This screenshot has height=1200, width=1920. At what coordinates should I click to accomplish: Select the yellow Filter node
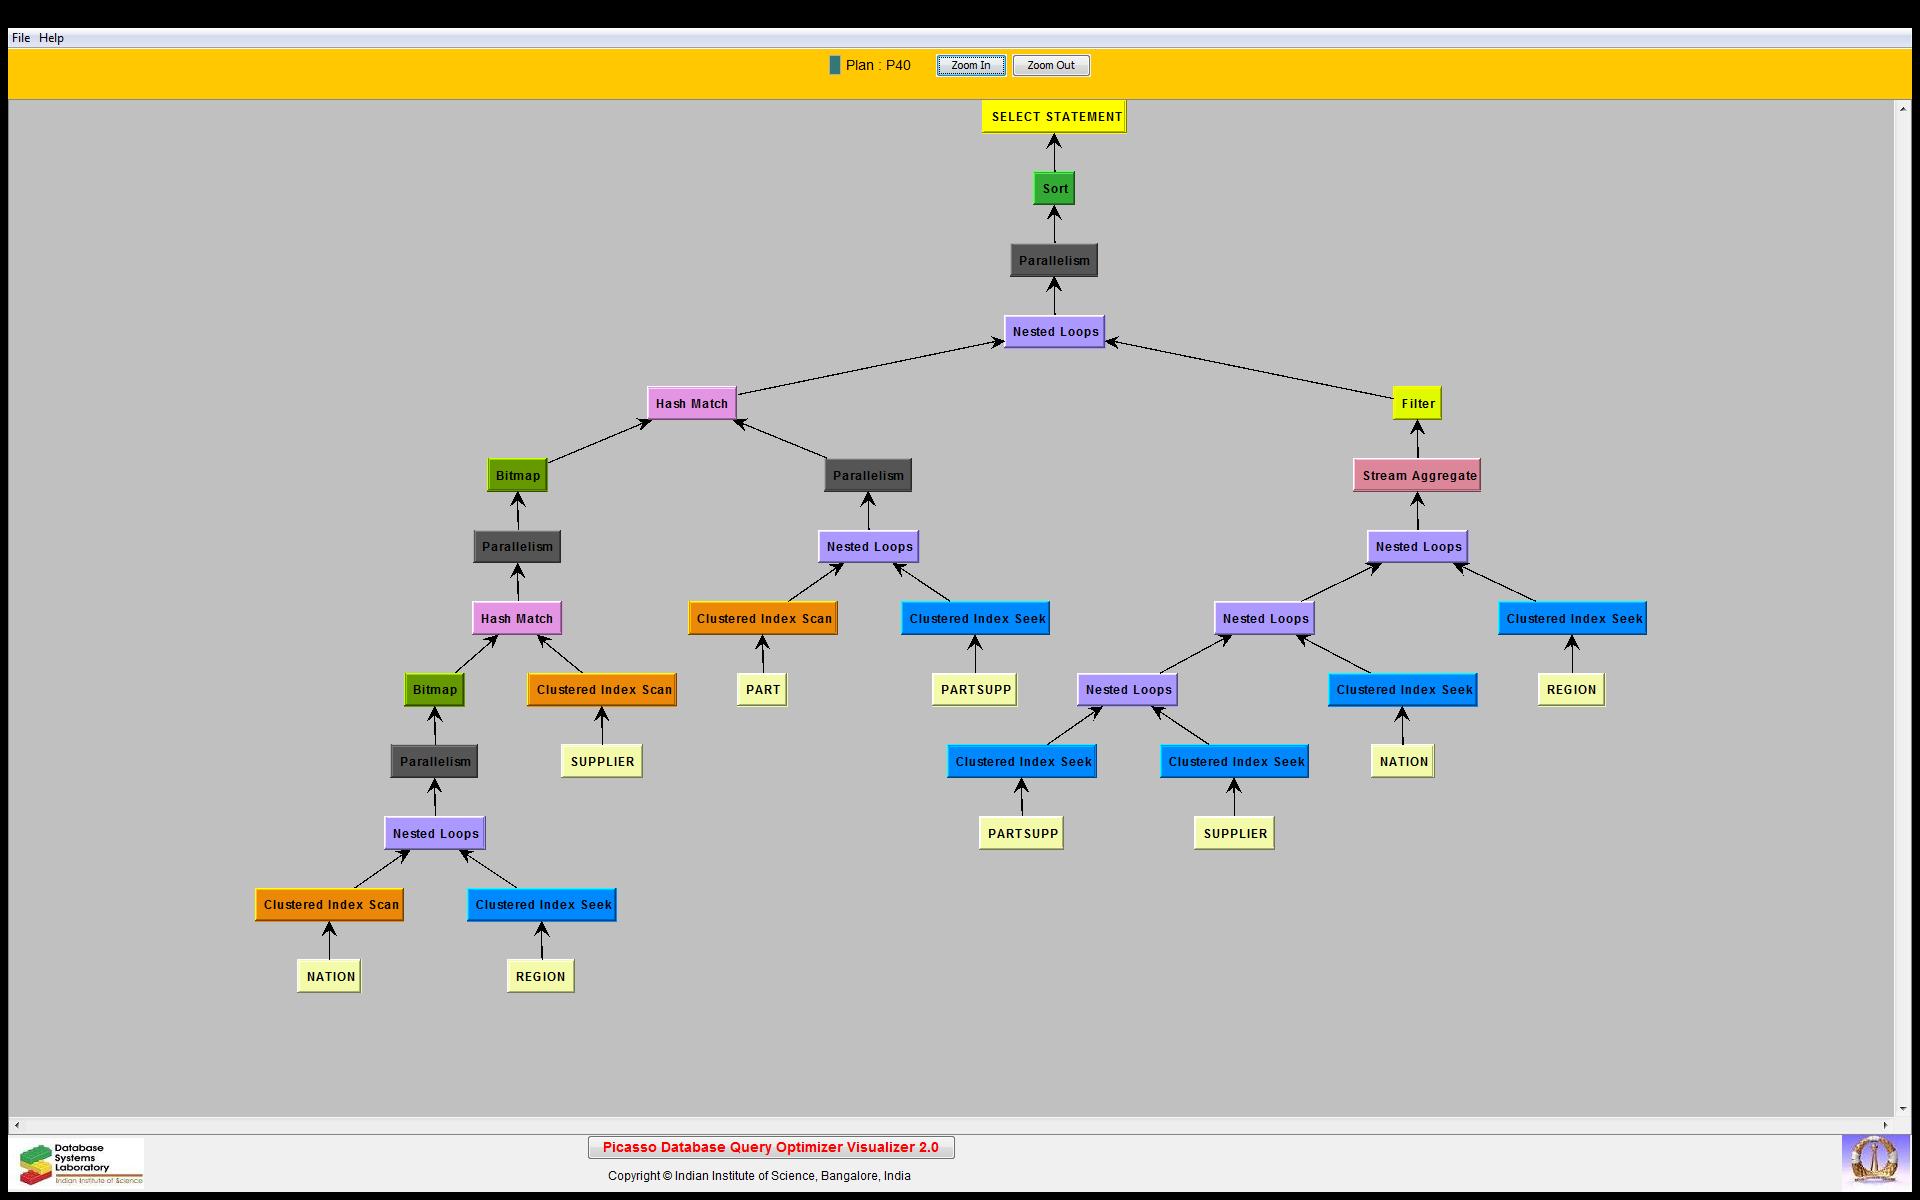point(1417,404)
